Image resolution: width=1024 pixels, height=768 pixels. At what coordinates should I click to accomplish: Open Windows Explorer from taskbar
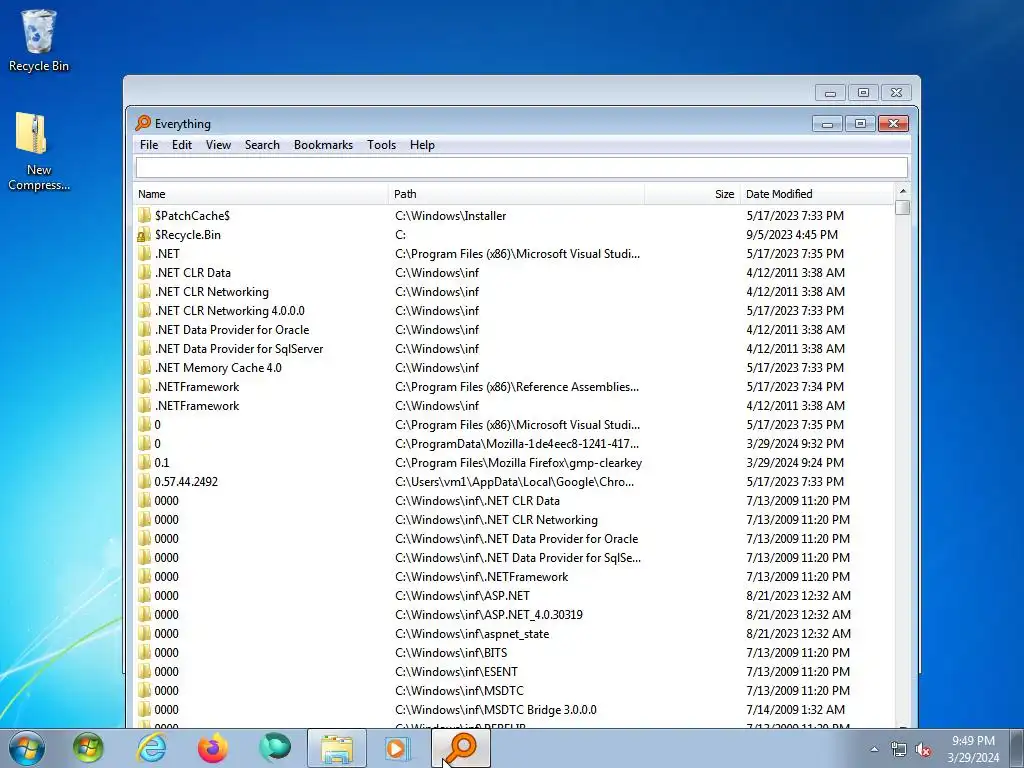[x=337, y=748]
